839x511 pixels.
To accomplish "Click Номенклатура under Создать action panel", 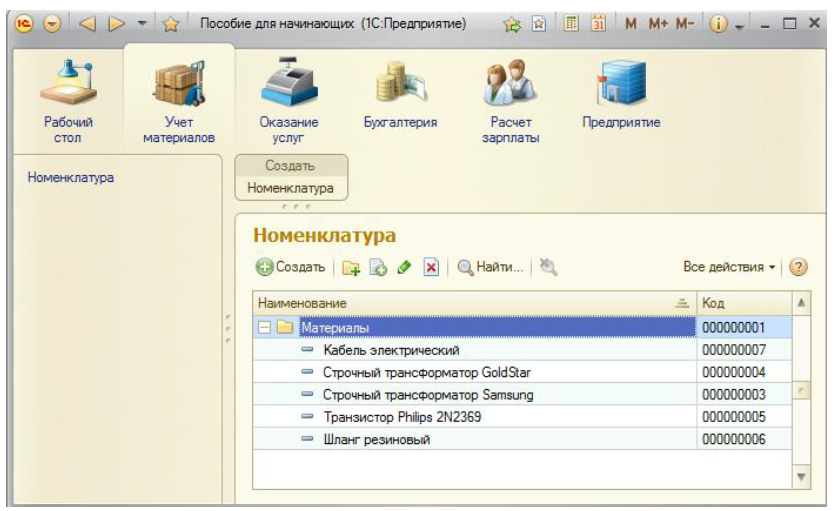I will tap(291, 188).
